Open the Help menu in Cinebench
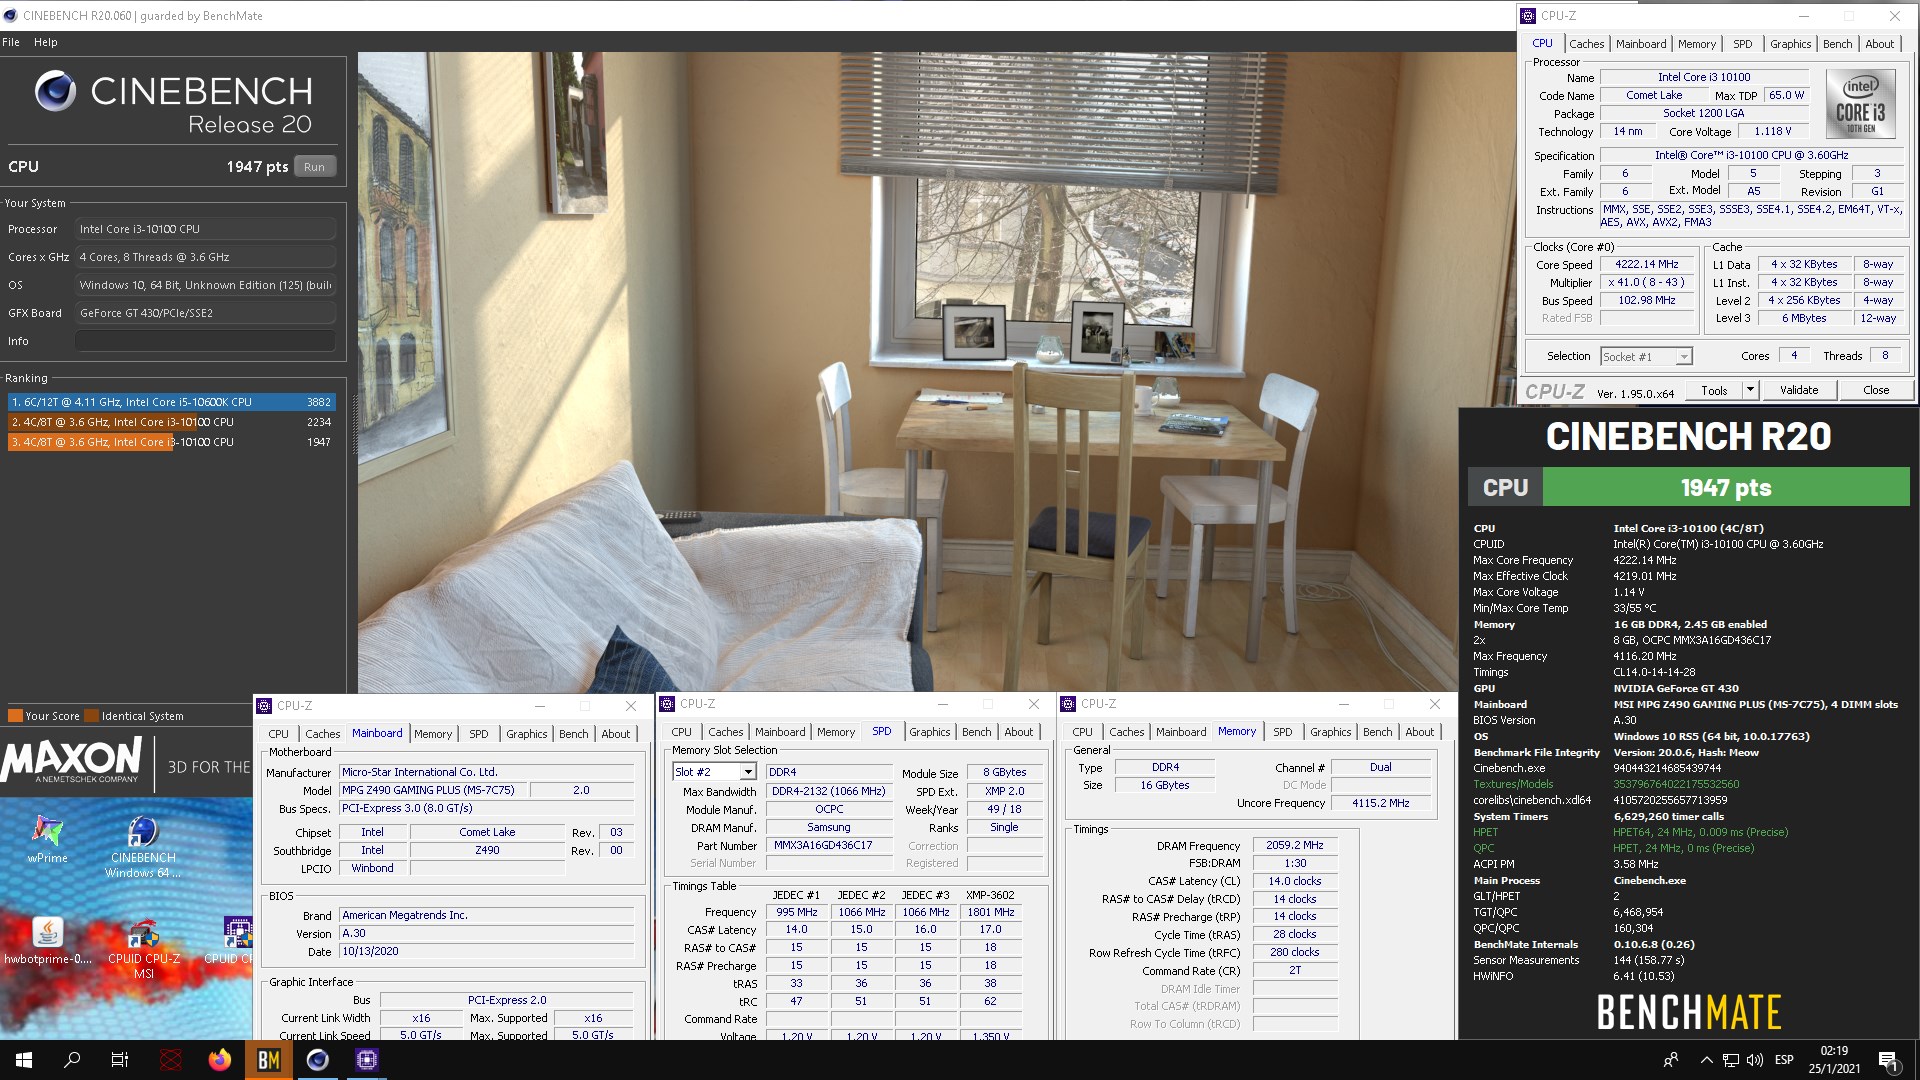The width and height of the screenshot is (1920, 1080). point(45,42)
